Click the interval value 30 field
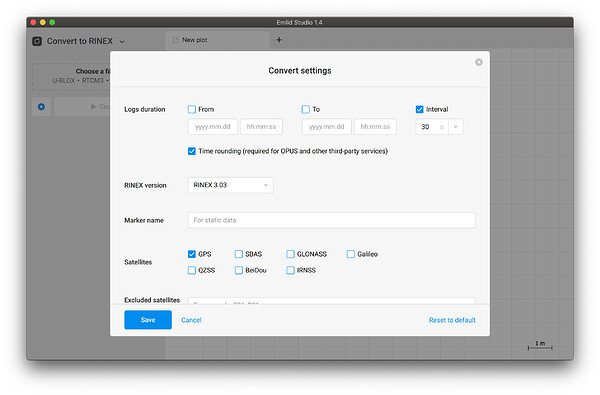This screenshot has width=600, height=395. 432,127
